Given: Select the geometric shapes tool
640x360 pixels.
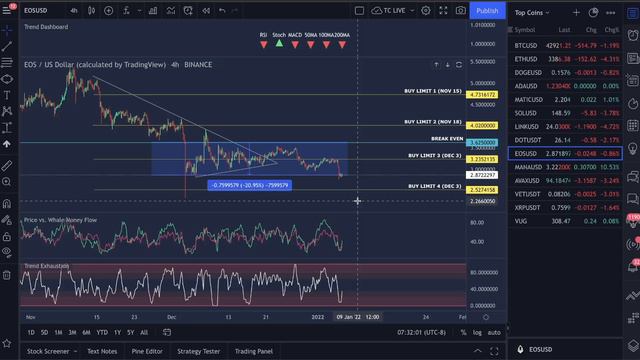Looking at the screenshot, I should [7, 79].
